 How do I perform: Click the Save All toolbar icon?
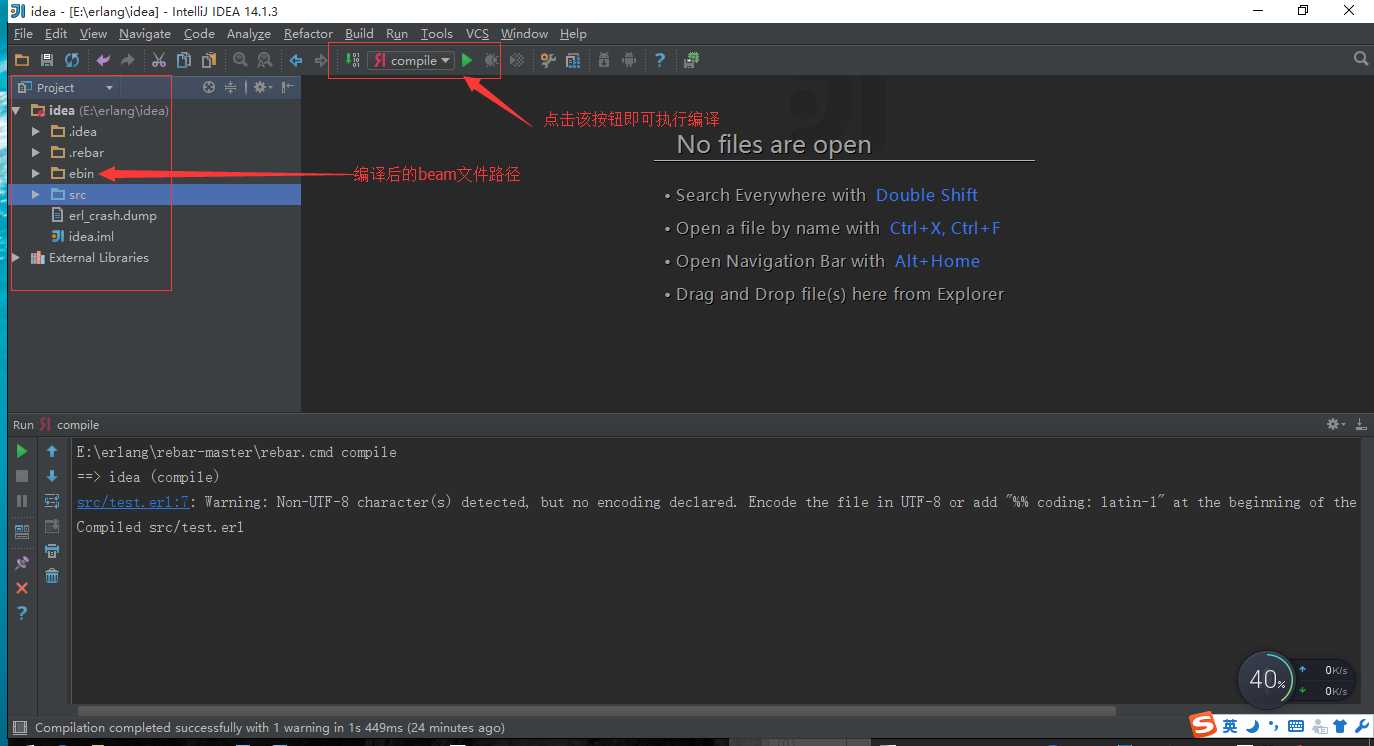point(46,60)
